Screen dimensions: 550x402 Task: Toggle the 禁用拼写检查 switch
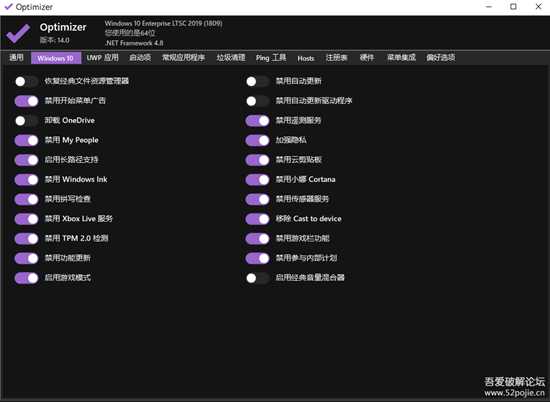(26, 199)
